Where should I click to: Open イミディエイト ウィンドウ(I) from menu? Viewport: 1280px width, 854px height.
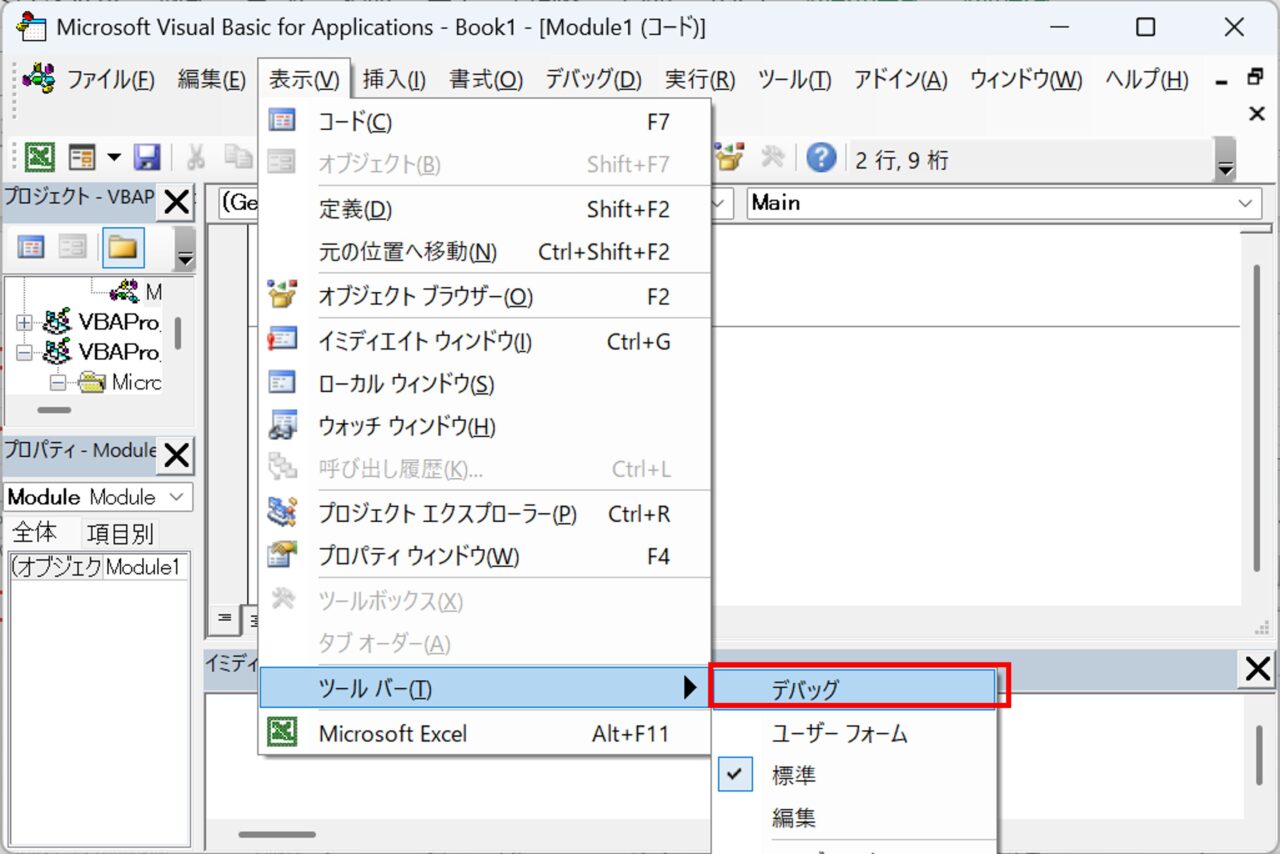pos(484,342)
